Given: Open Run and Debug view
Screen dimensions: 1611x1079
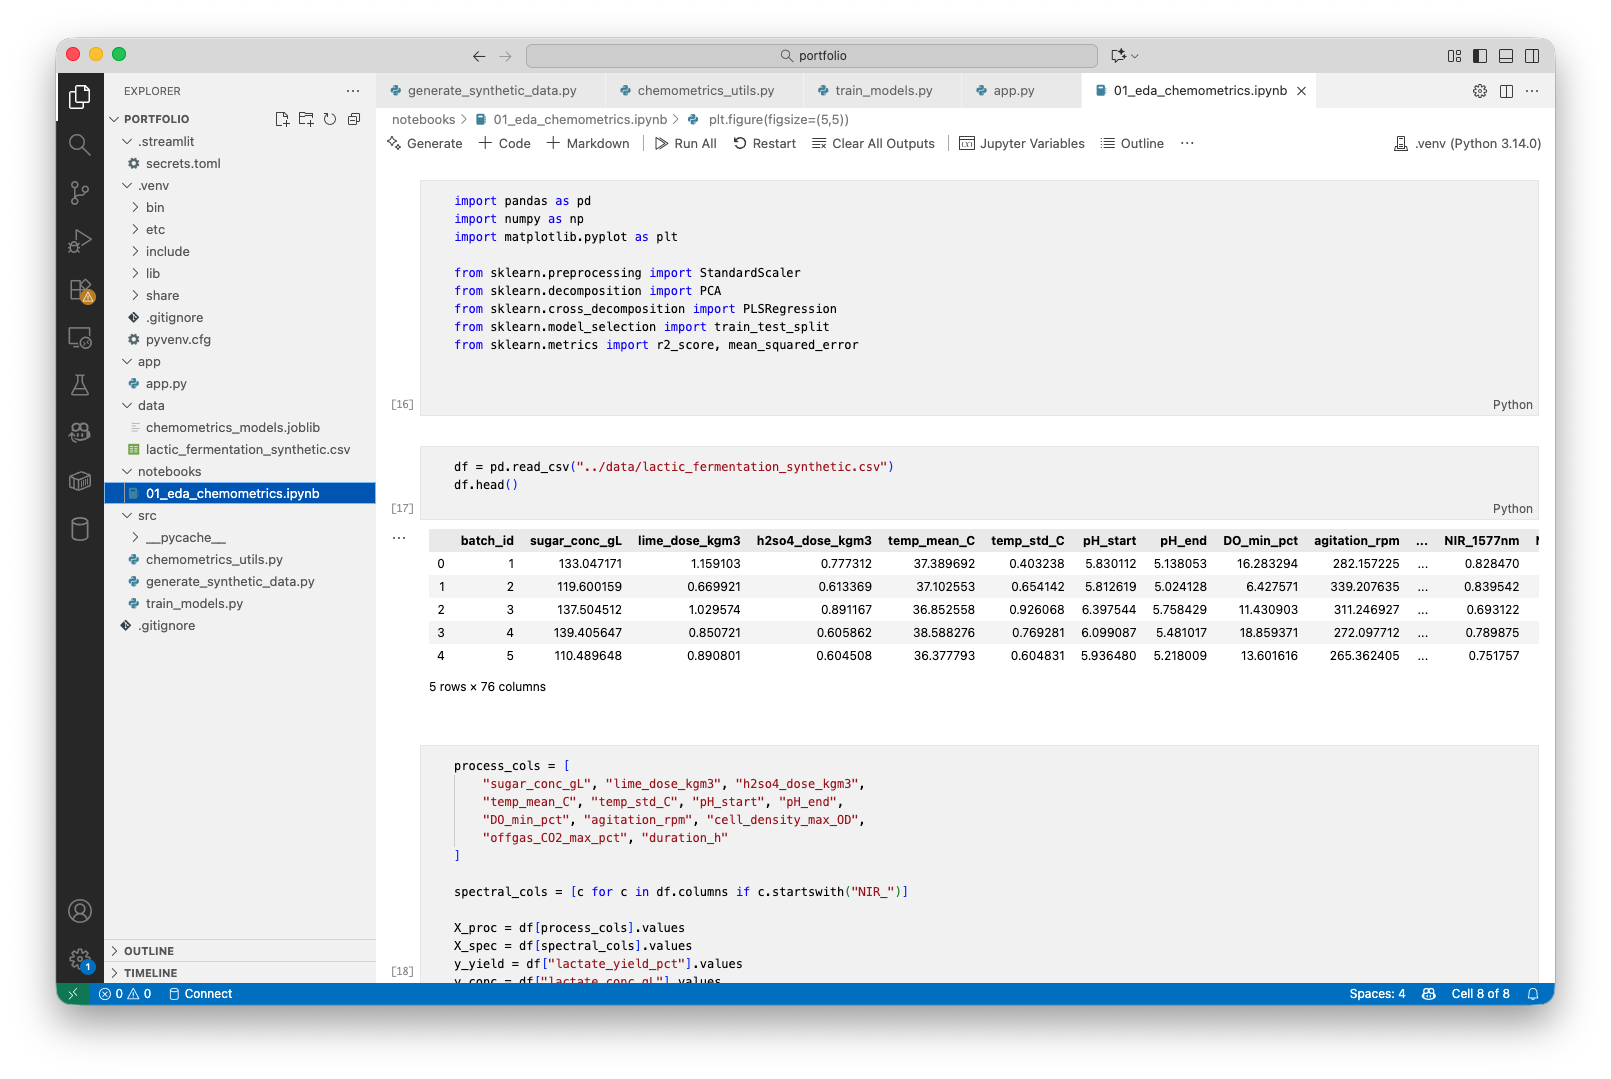Looking at the screenshot, I should pyautogui.click(x=80, y=241).
